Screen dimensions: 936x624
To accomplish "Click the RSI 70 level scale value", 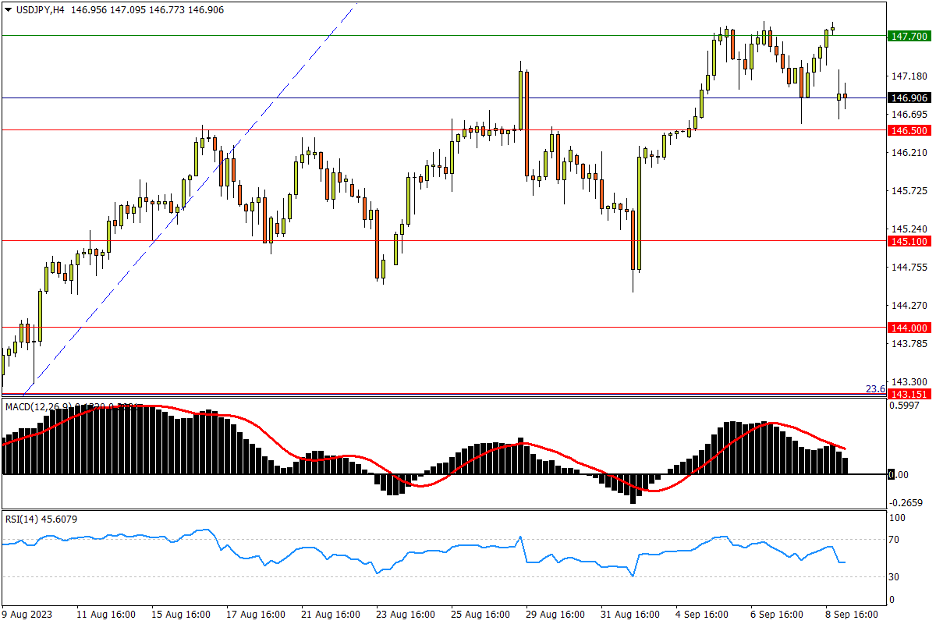I will tap(897, 540).
